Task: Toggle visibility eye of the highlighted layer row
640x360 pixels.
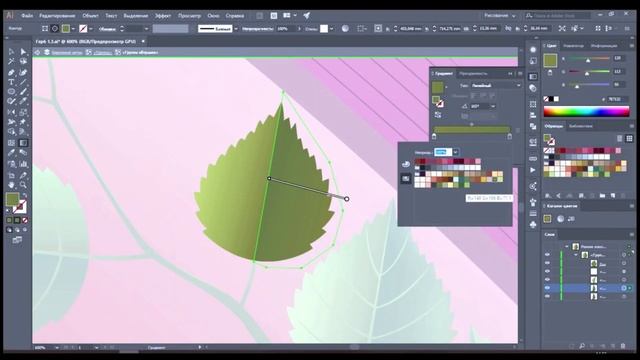Action: tap(547, 288)
